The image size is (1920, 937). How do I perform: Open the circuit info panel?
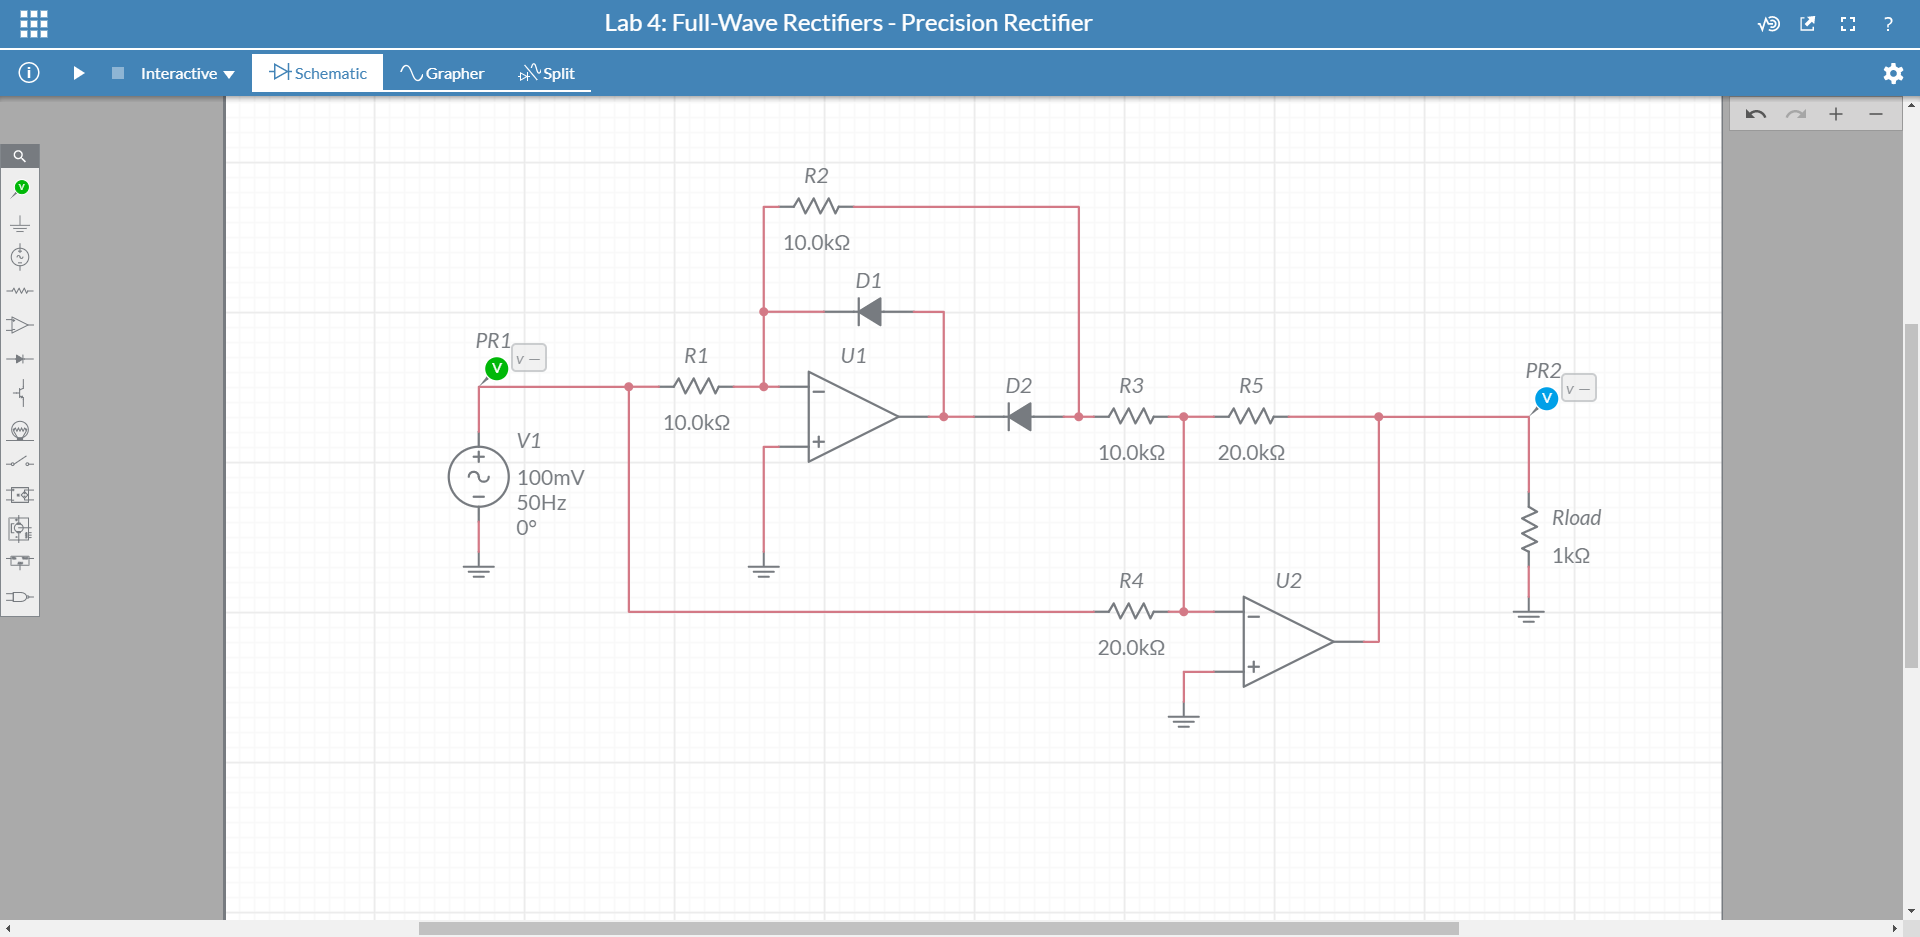click(x=29, y=73)
